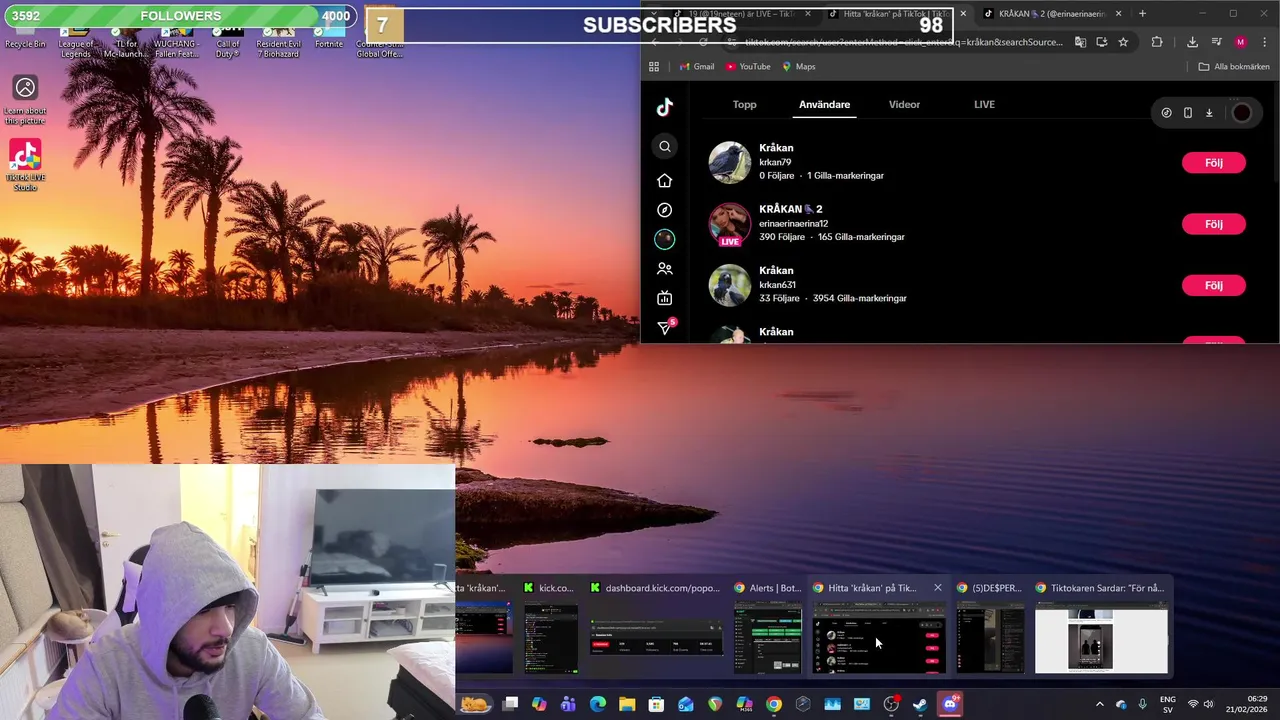The width and height of the screenshot is (1280, 720).
Task: Select Alerts | Bot window thumbnail
Action: point(767,628)
